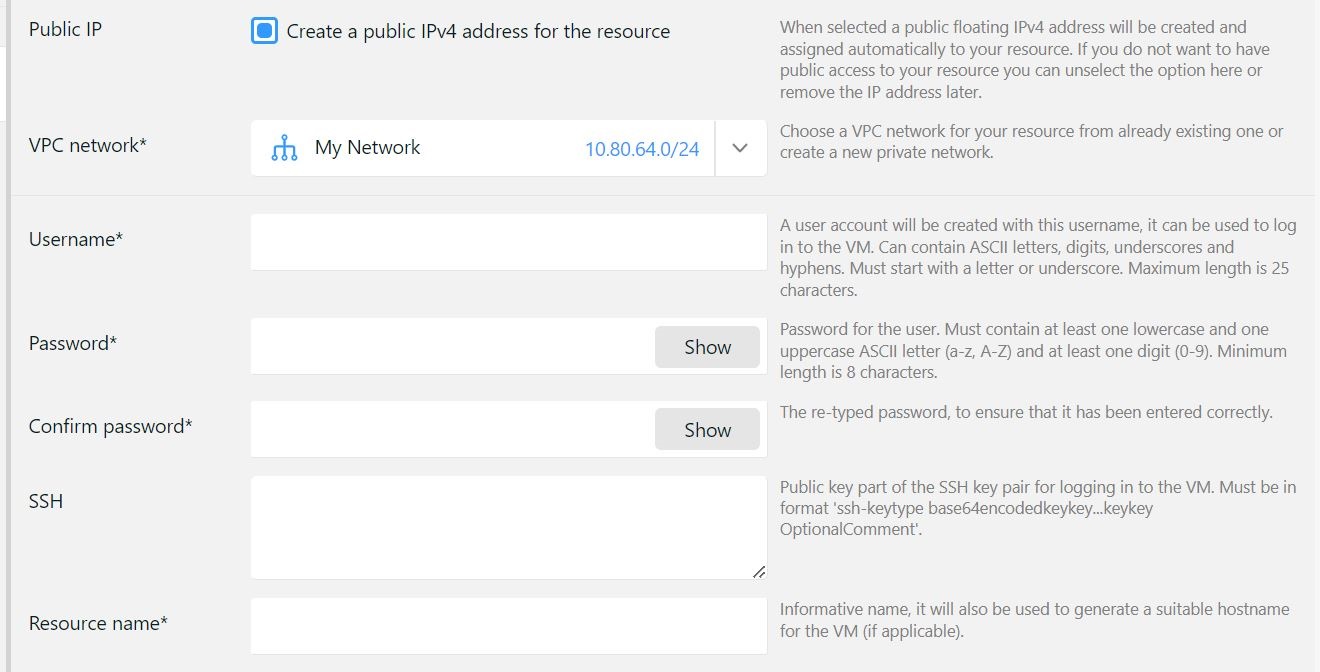This screenshot has width=1320, height=672.
Task: Click the 'Create a public IPv4 address' label text
Action: [x=478, y=31]
